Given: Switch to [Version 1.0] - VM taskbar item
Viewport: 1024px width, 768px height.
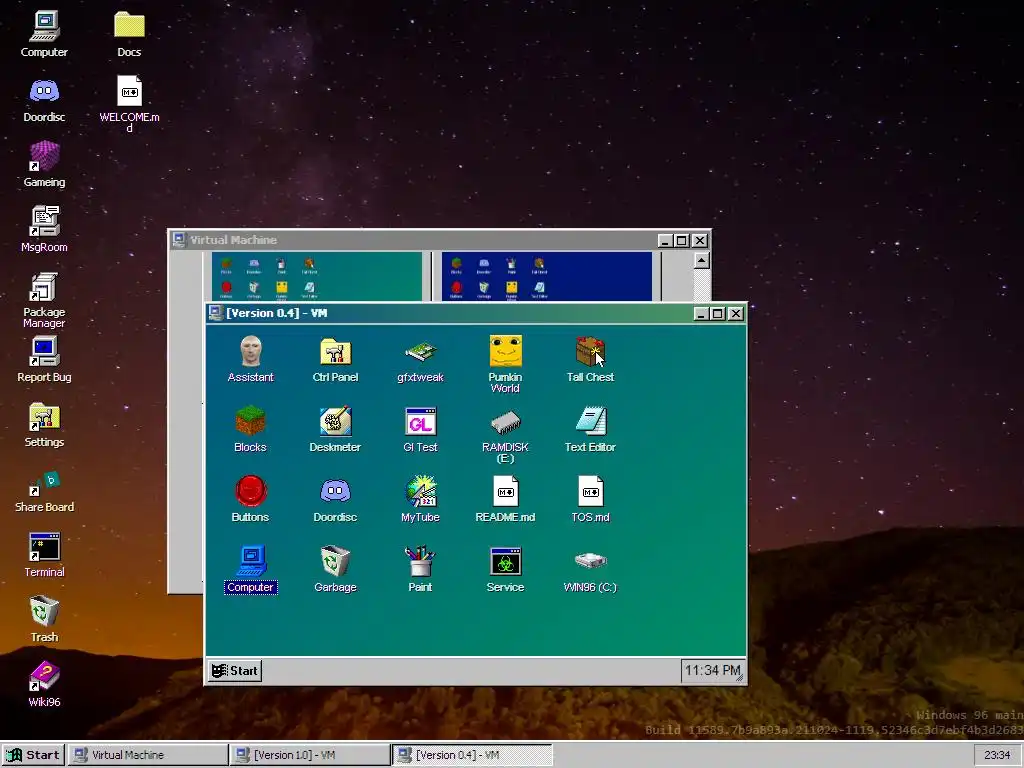Looking at the screenshot, I should 310,755.
